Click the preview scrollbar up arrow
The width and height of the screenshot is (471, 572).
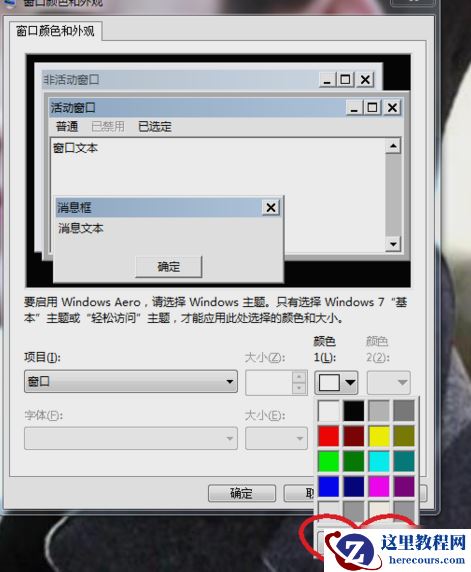[393, 146]
